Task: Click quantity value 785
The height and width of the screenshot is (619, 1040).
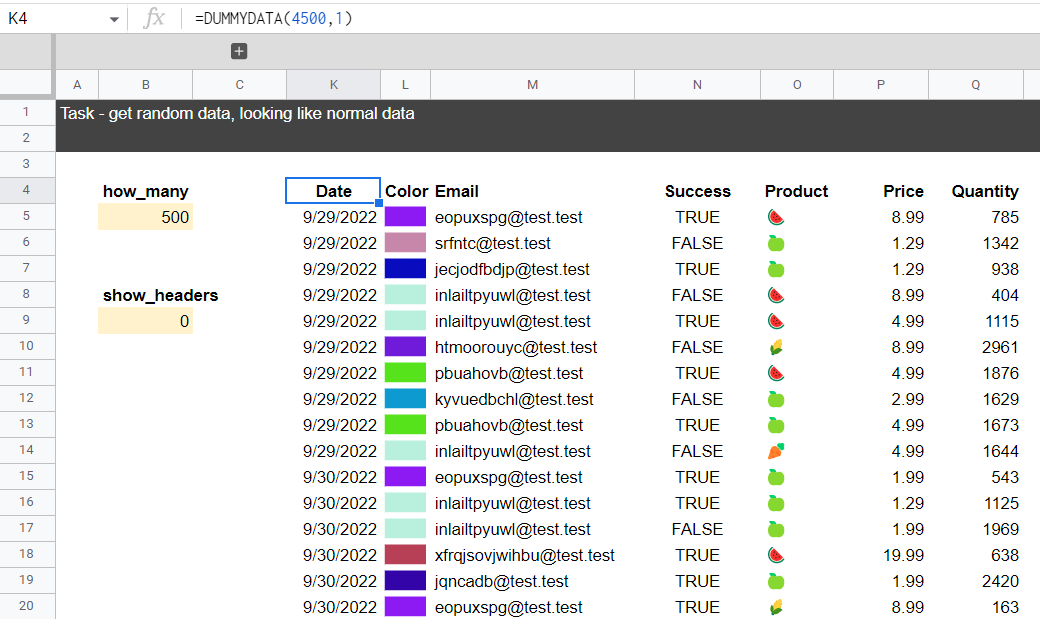Action: pyautogui.click(x=1006, y=217)
